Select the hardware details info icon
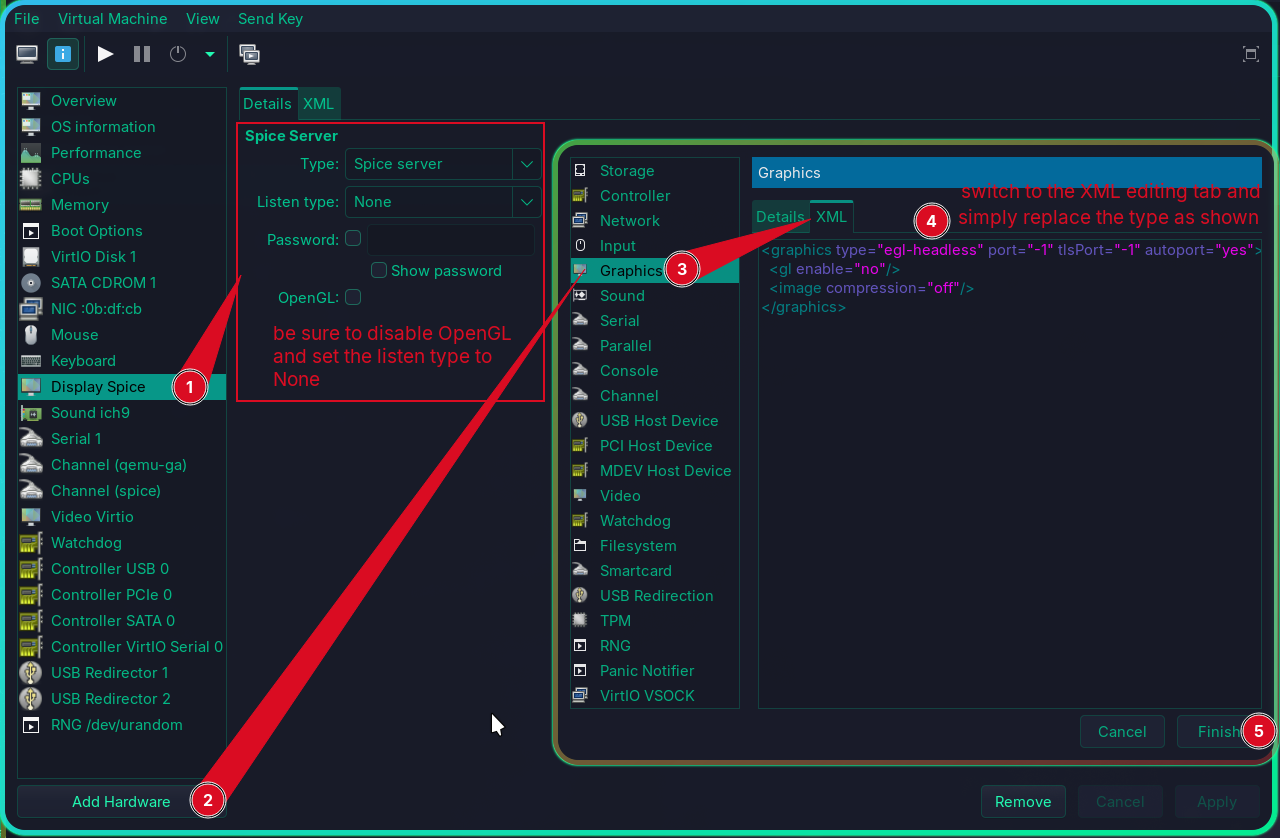This screenshot has width=1280, height=838. pyautogui.click(x=62, y=54)
